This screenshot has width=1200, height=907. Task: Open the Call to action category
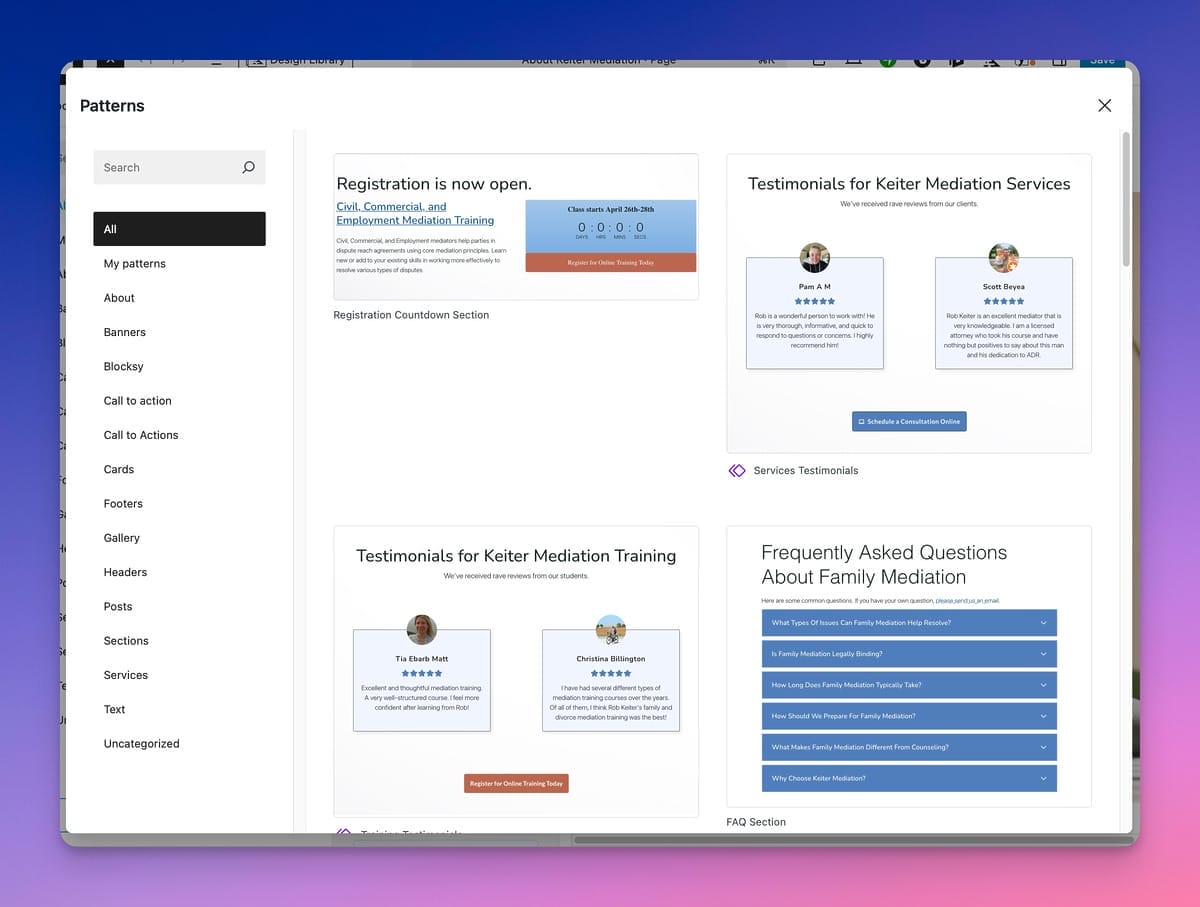pyautogui.click(x=138, y=401)
